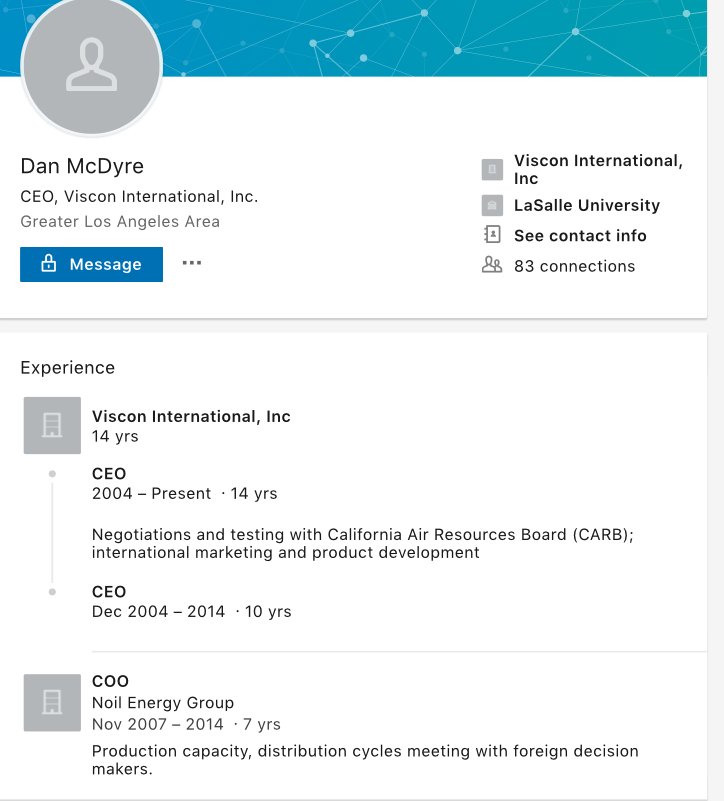
Task: Open the three-dot more actions menu
Action: [x=192, y=263]
